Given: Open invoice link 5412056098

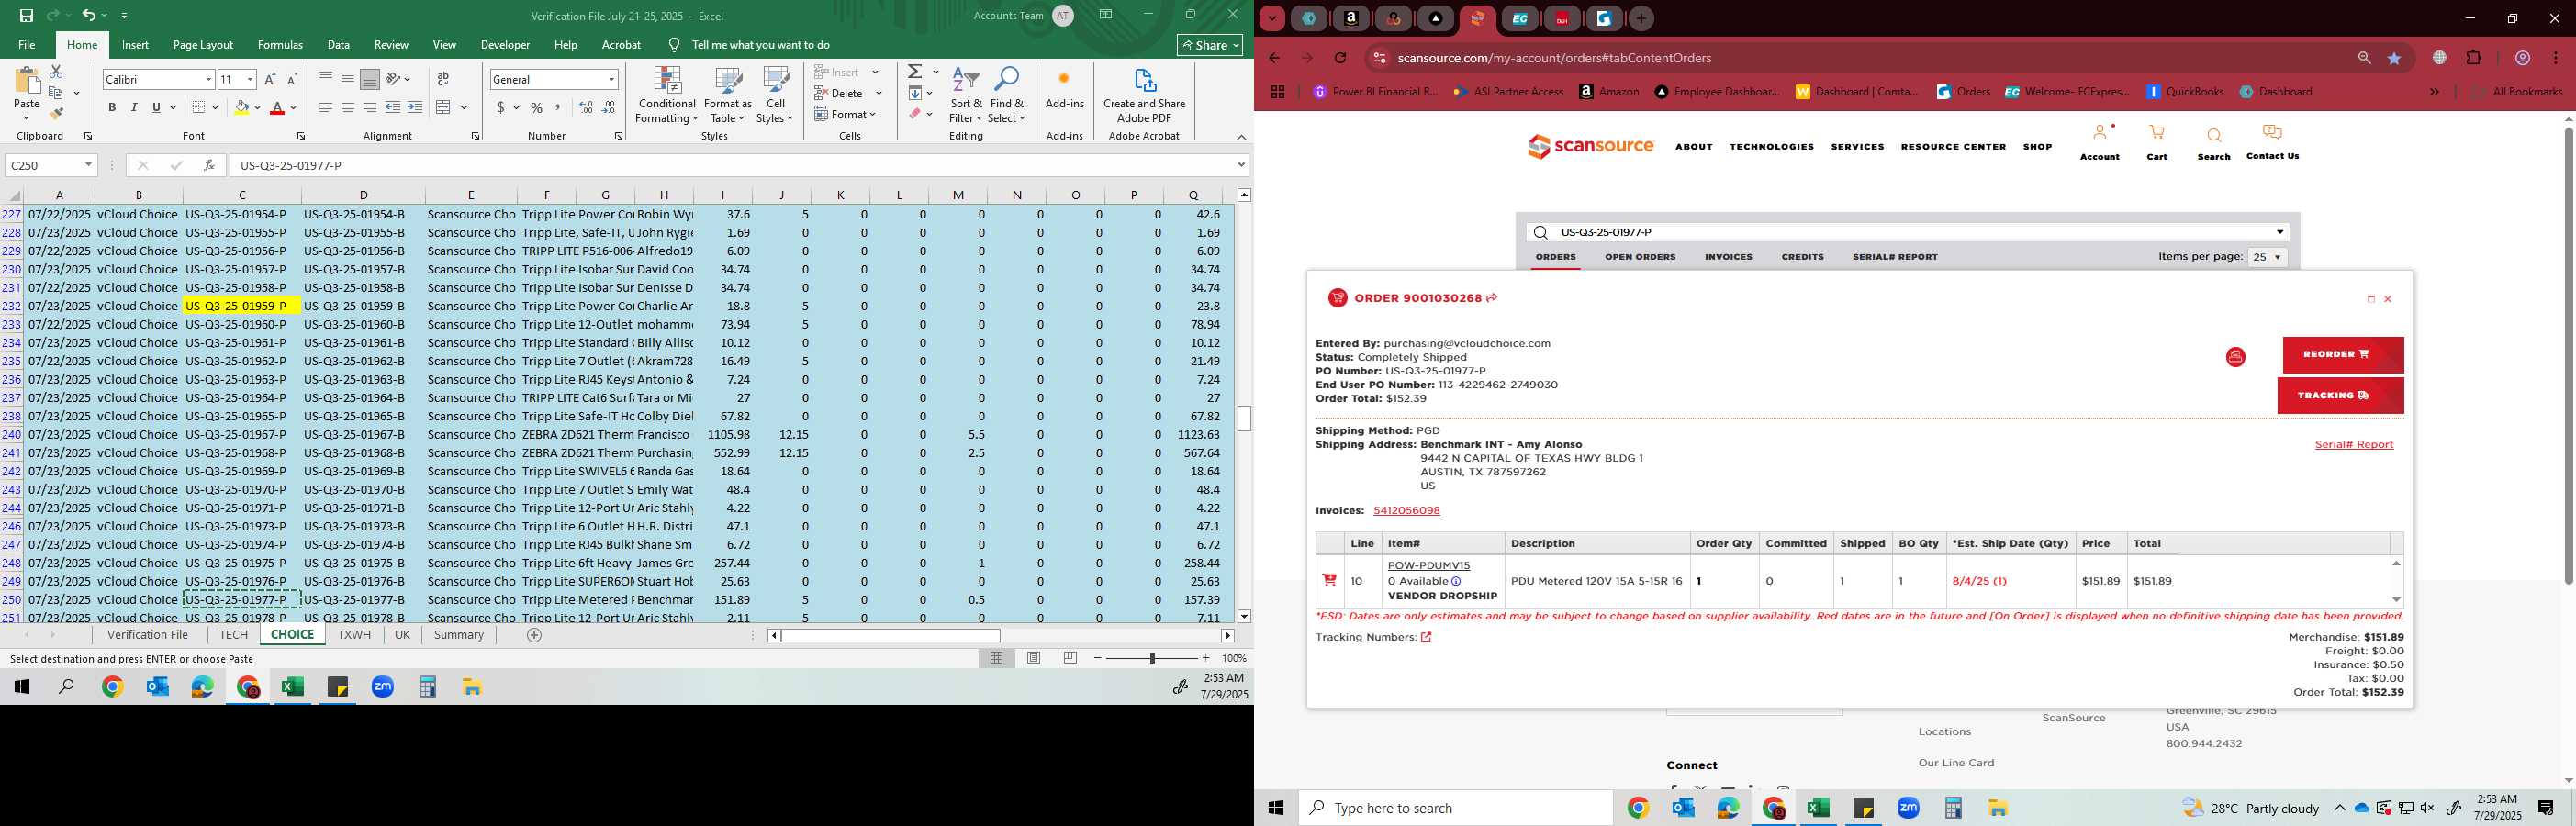Looking at the screenshot, I should tap(1406, 511).
